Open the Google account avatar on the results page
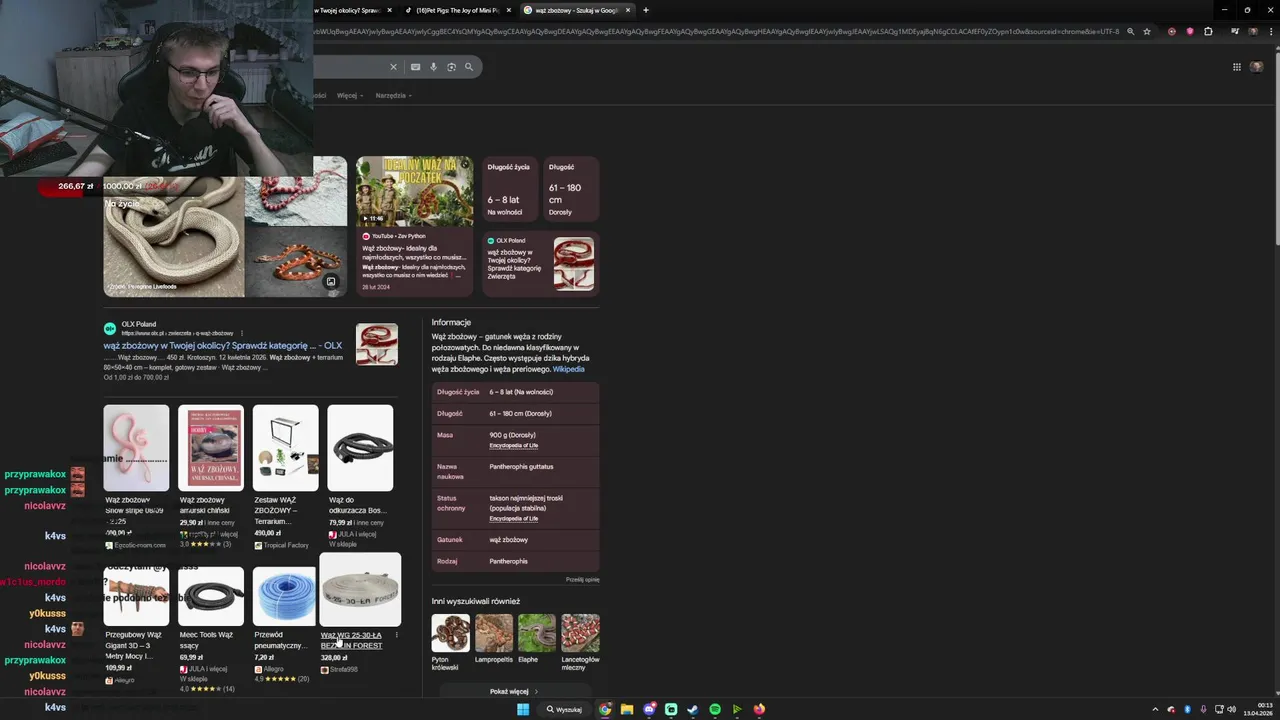Screen dimensions: 1280x720 [x=1257, y=67]
